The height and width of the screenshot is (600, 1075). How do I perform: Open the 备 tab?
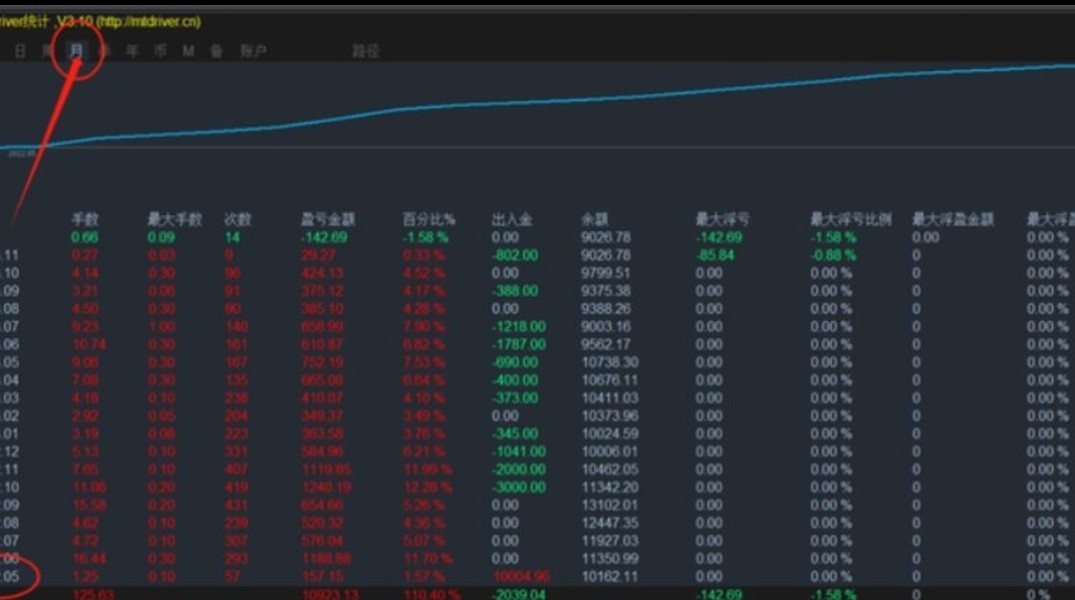217,51
